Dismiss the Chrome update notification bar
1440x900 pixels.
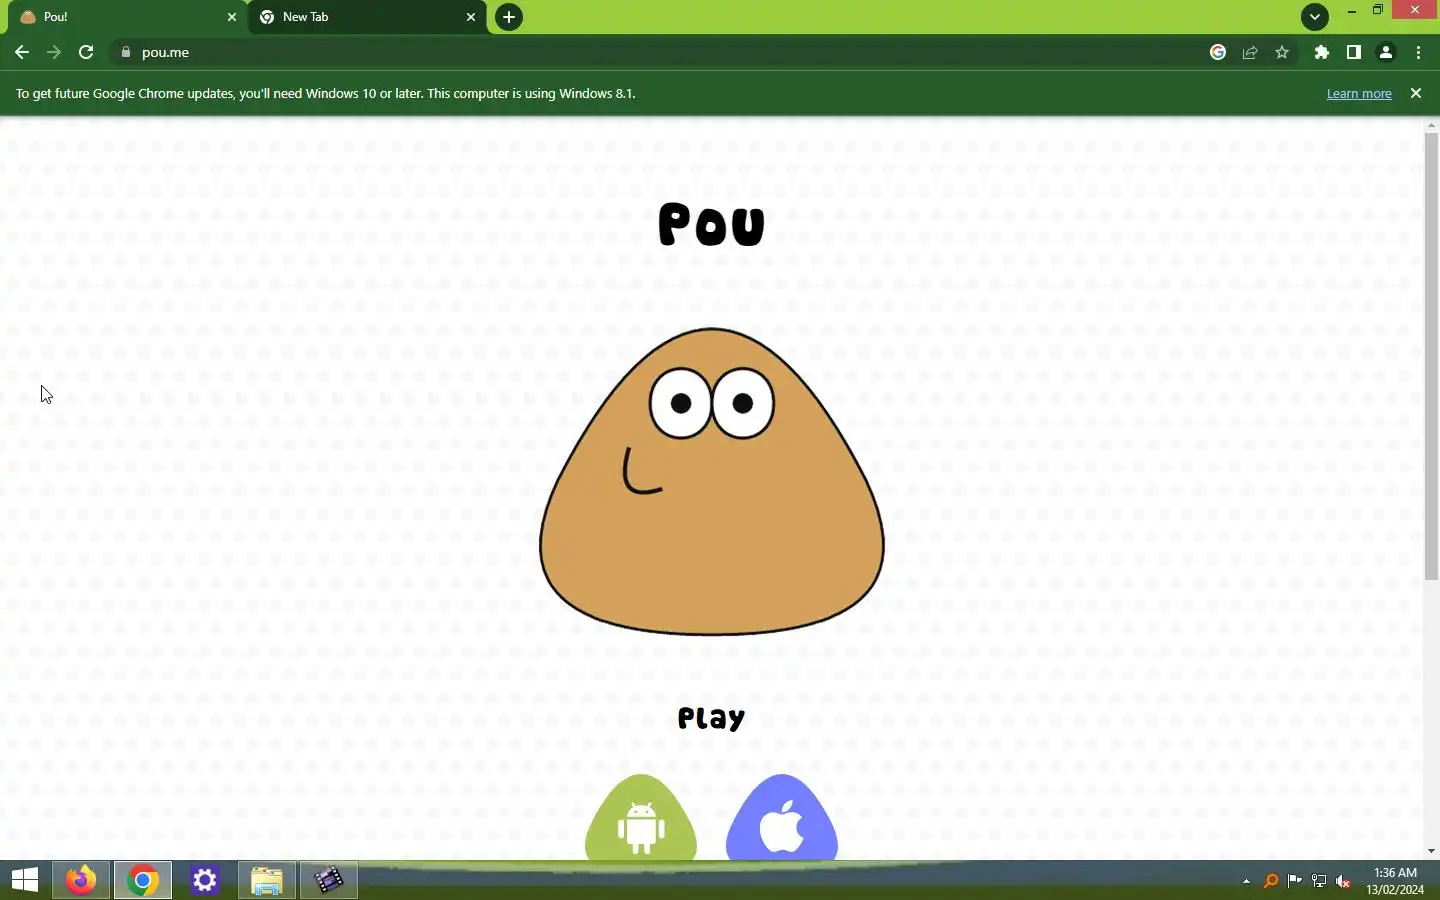click(x=1415, y=93)
